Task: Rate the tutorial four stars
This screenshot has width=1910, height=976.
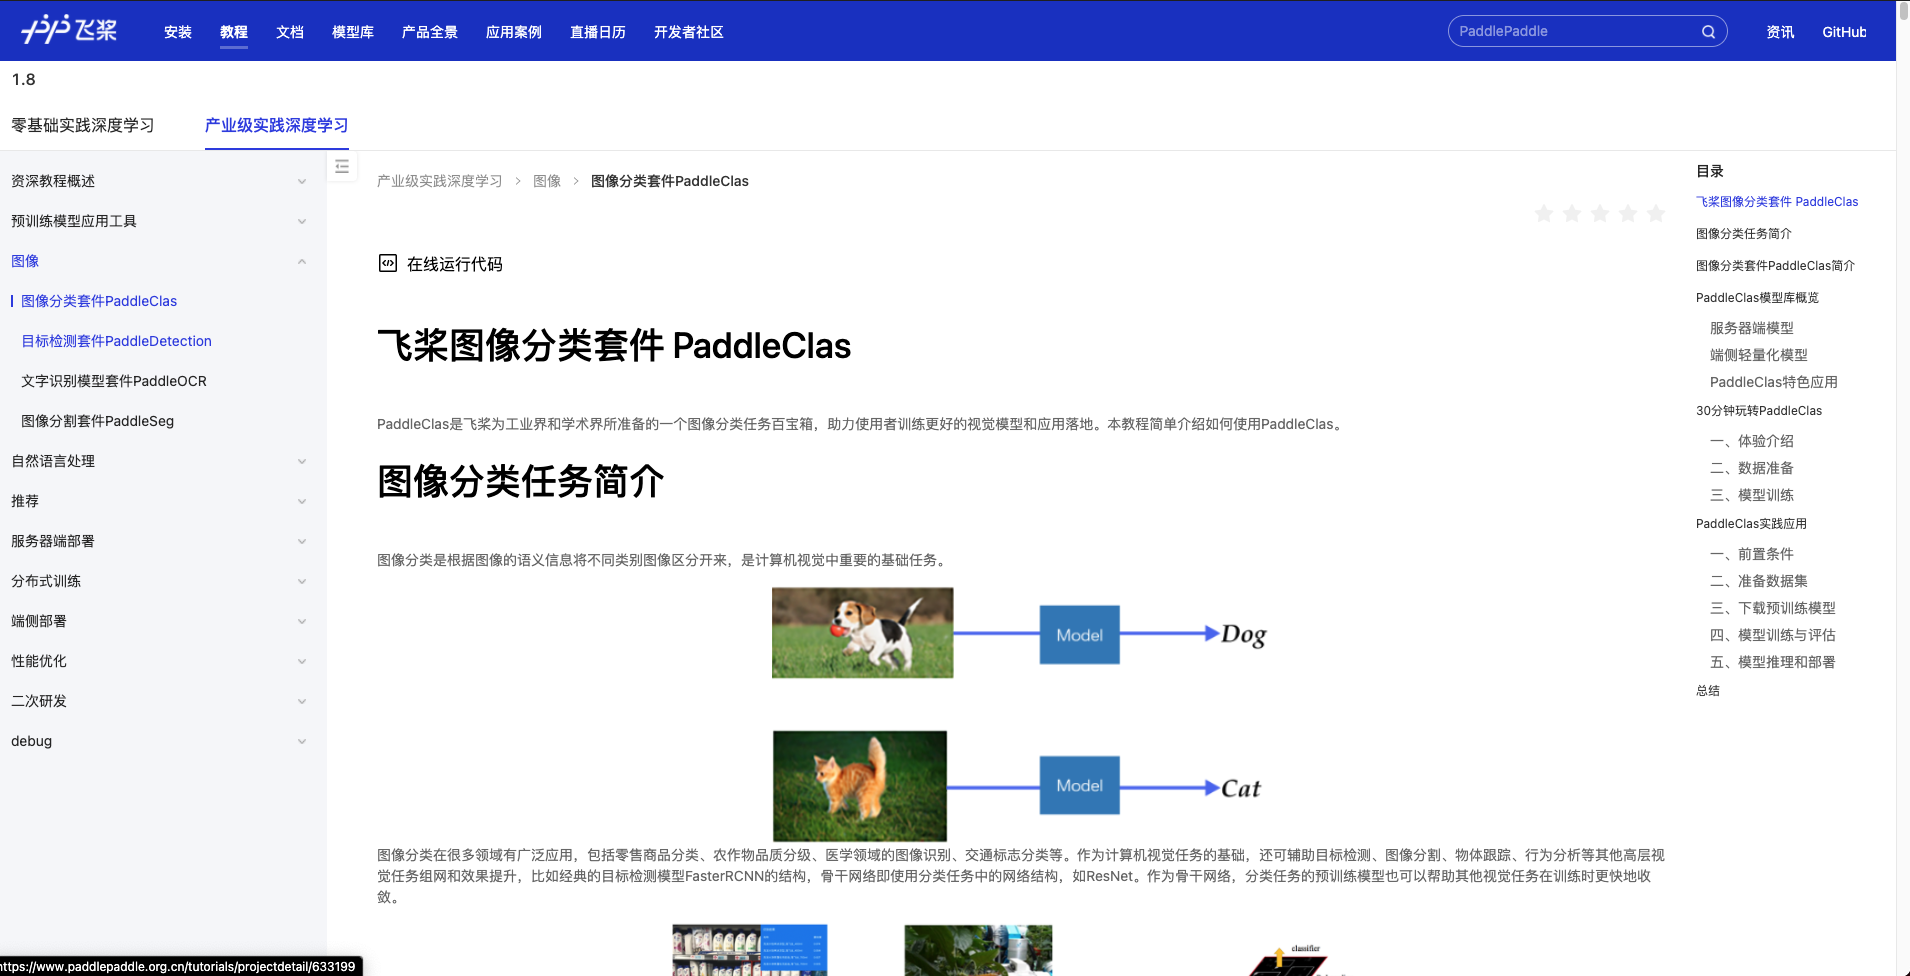Action: tap(1628, 213)
